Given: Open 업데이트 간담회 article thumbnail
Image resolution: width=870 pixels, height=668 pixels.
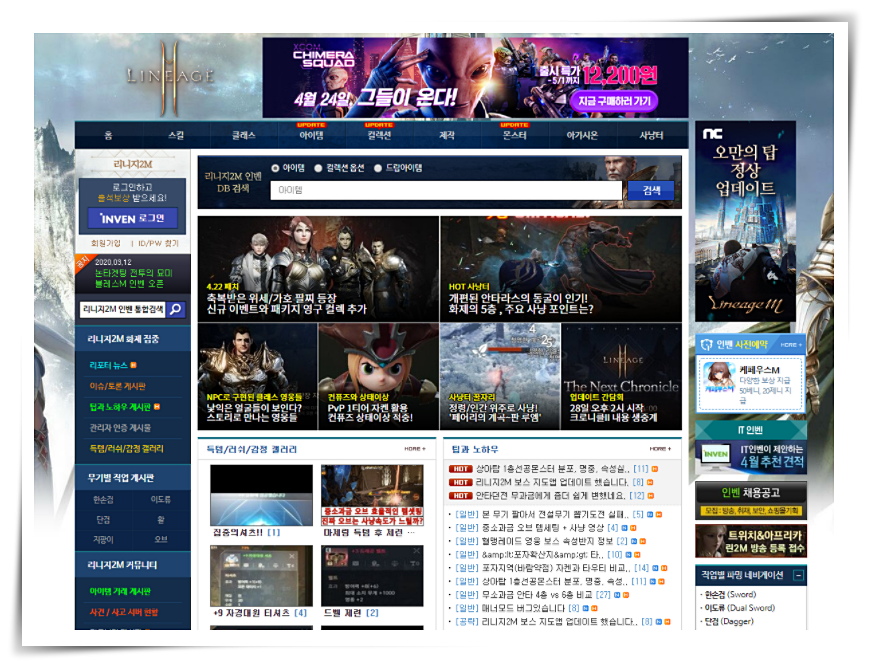Looking at the screenshot, I should [x=621, y=376].
